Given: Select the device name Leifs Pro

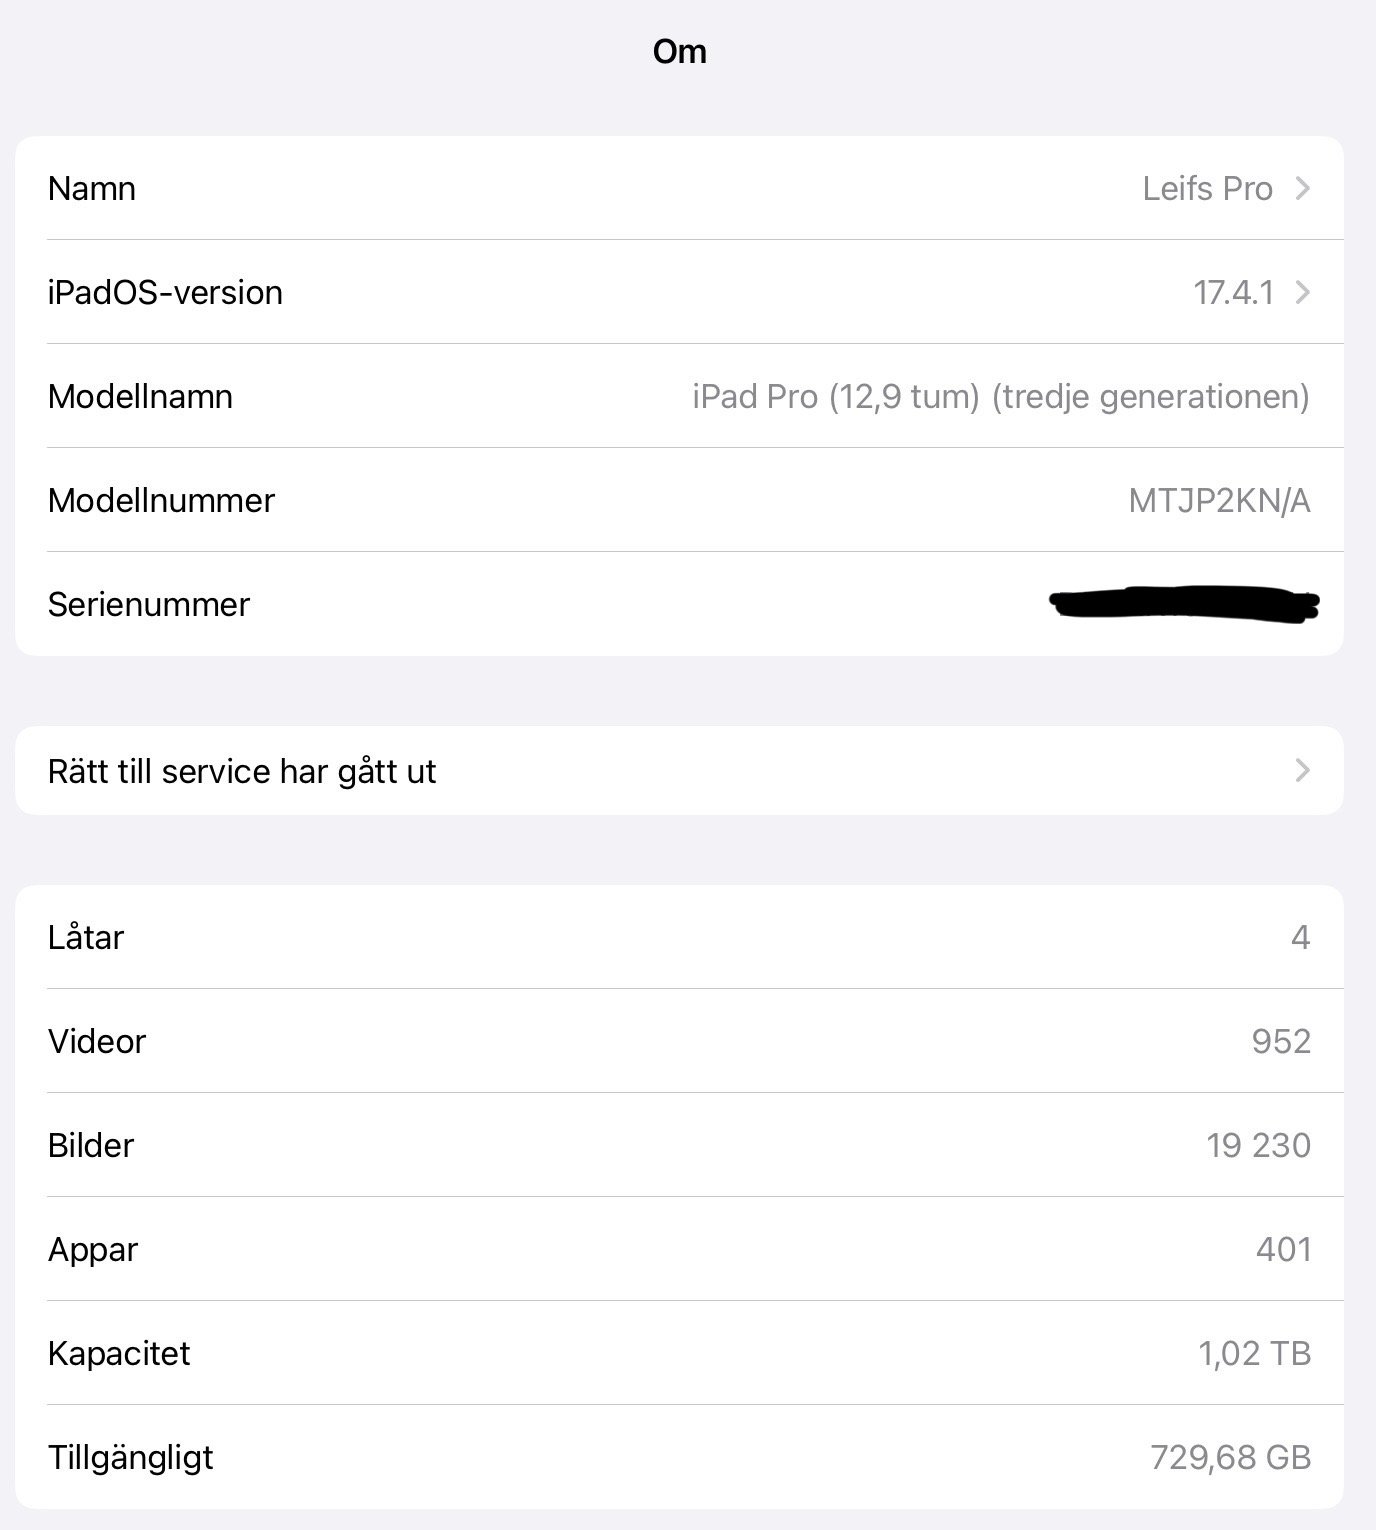Looking at the screenshot, I should (x=1207, y=188).
